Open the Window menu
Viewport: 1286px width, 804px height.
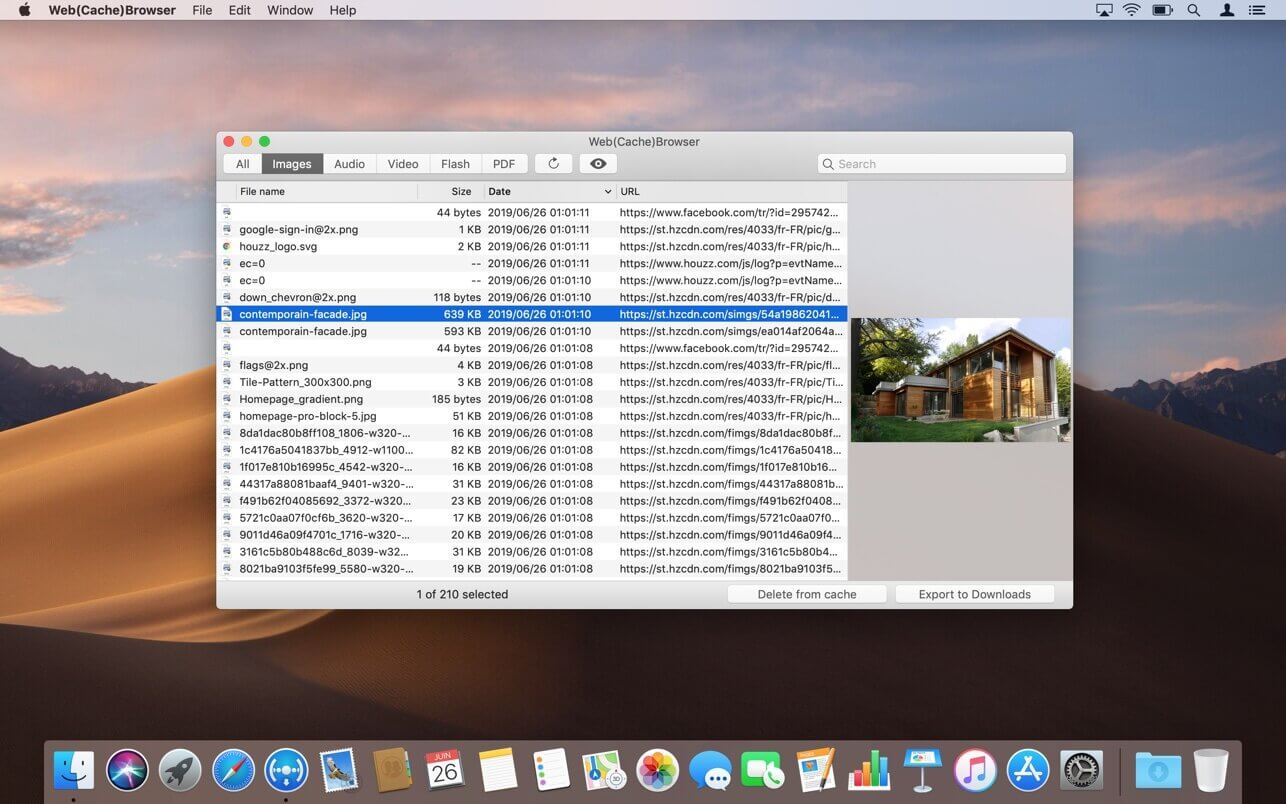click(x=290, y=10)
